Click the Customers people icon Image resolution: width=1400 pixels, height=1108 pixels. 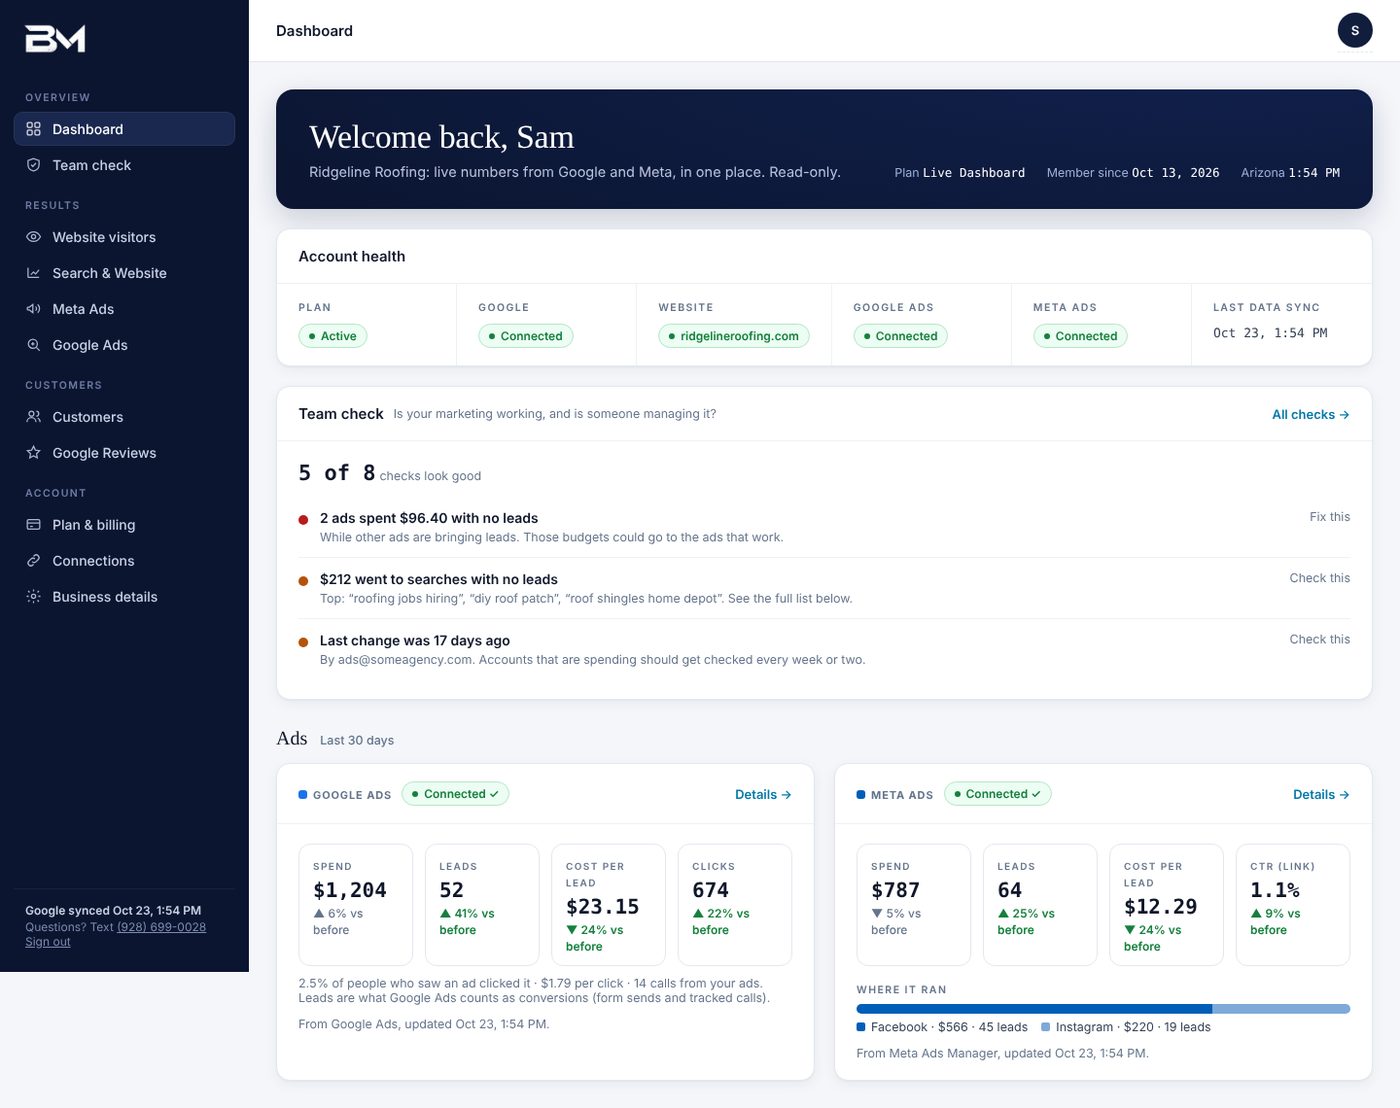[33, 417]
